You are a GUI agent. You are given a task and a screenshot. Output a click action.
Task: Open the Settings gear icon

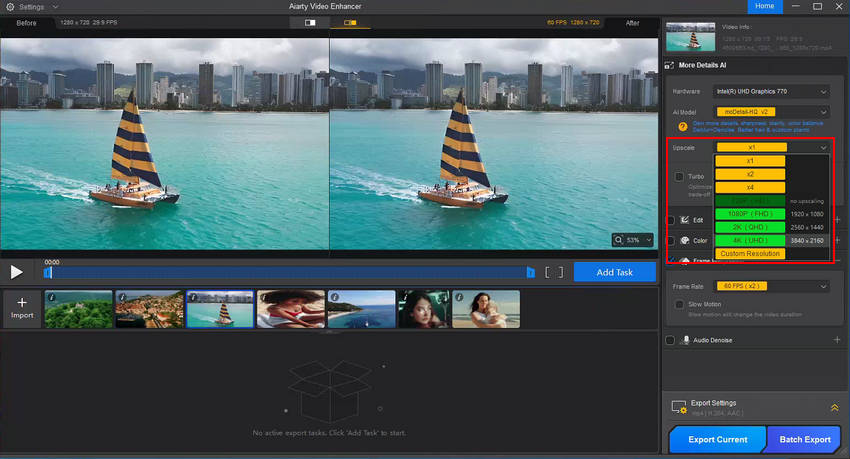(x=10, y=7)
